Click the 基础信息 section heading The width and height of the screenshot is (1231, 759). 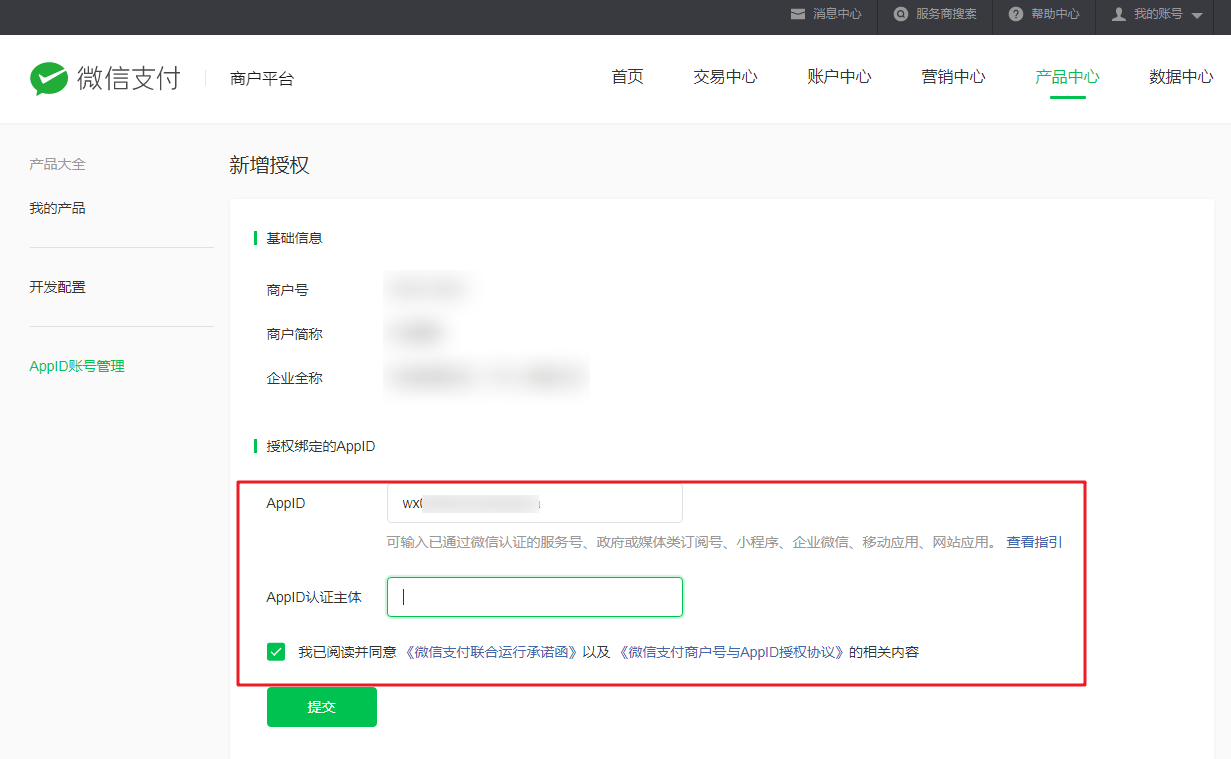[294, 238]
